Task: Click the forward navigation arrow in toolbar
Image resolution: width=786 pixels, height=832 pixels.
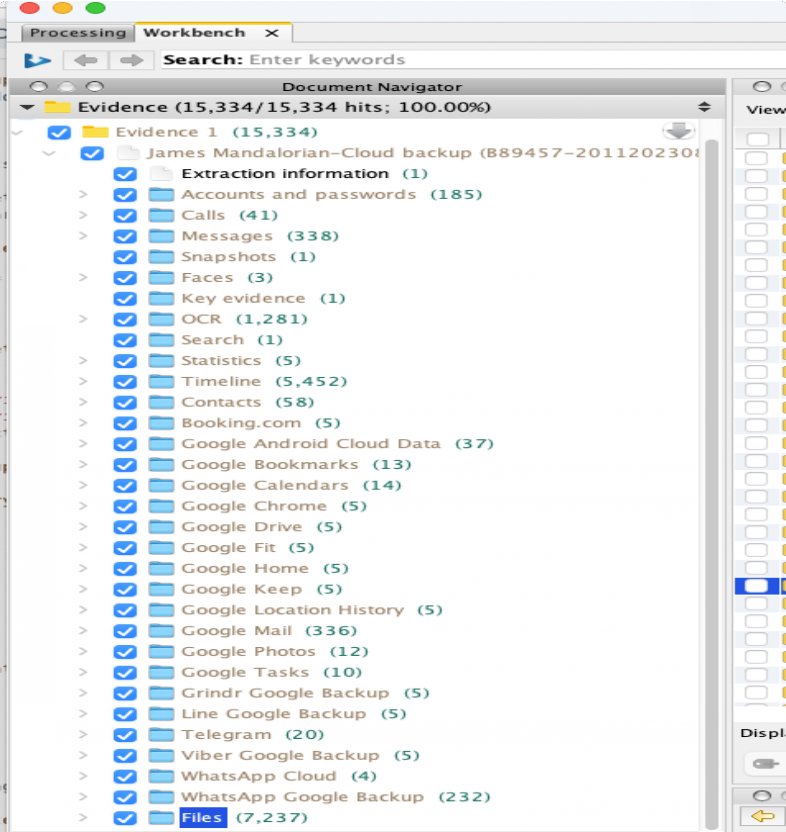Action: (130, 60)
